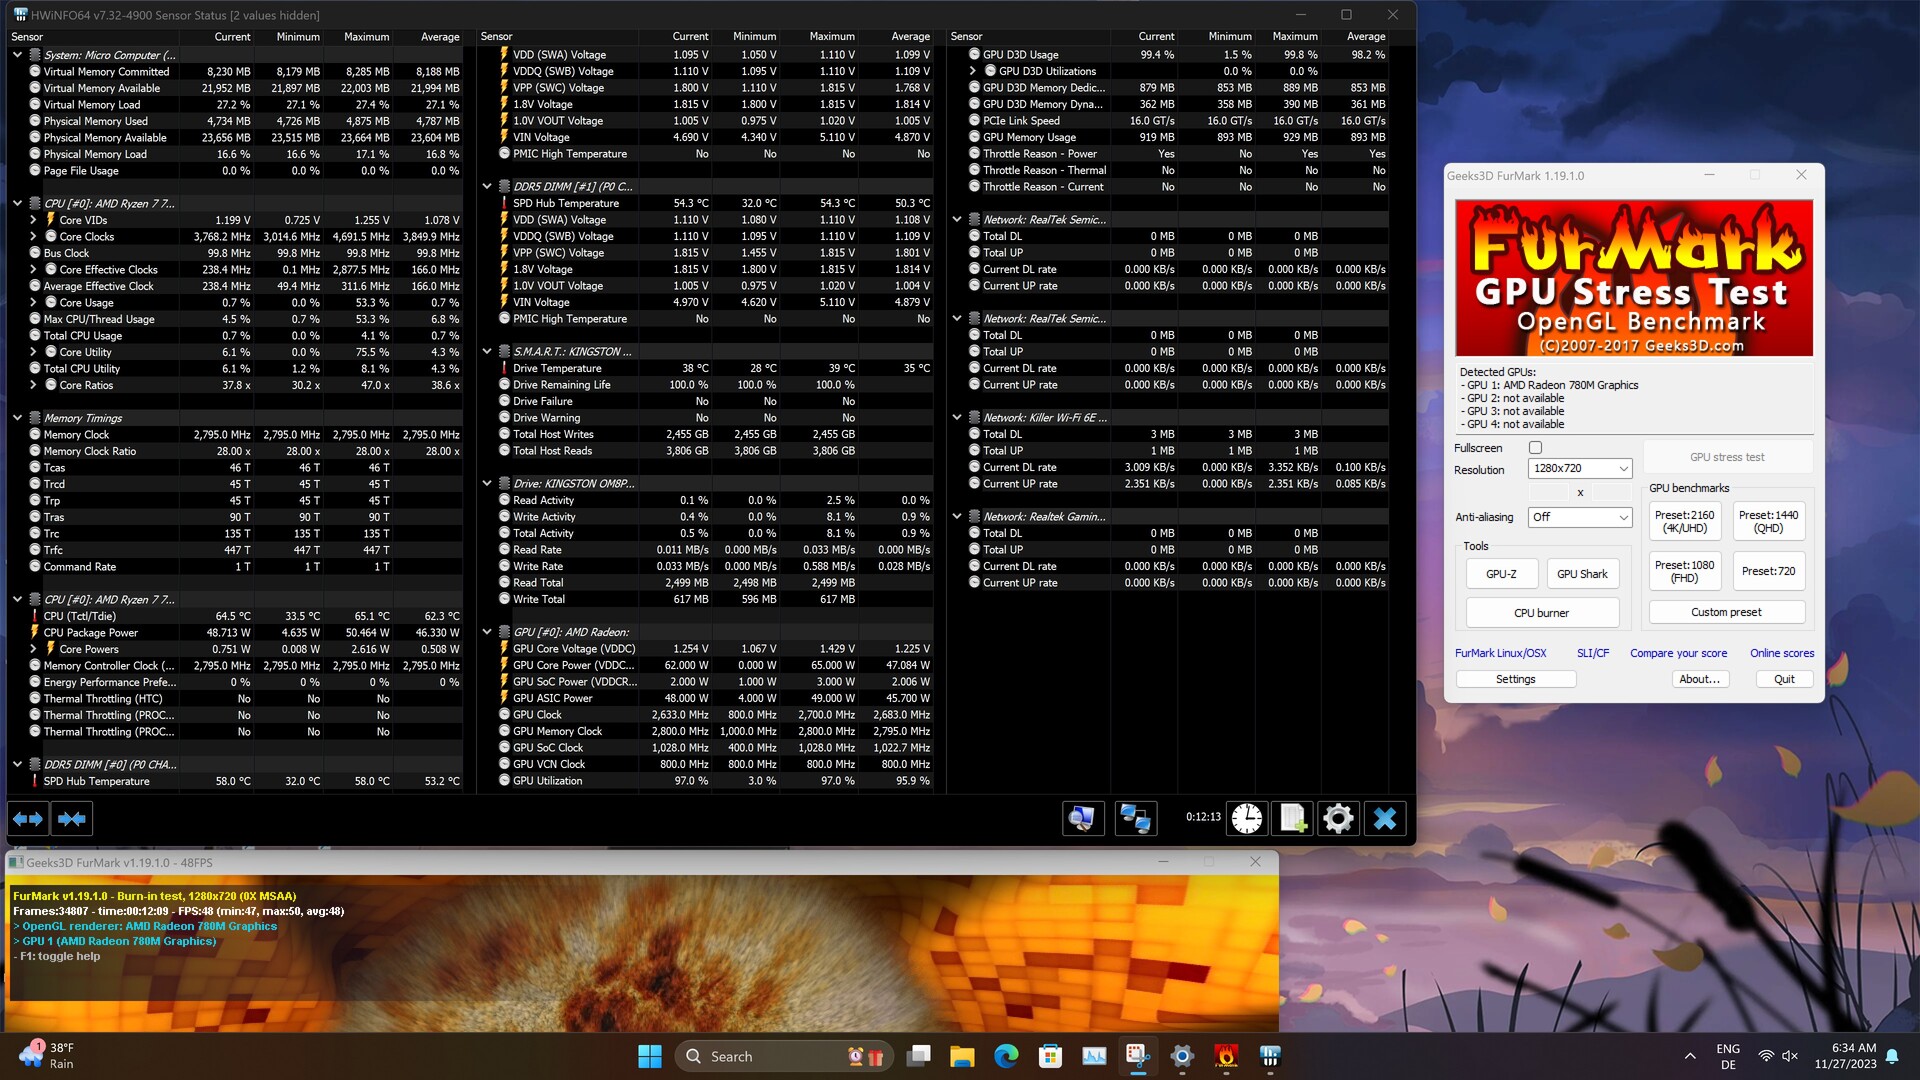Click HWiNFO64 title bar app icon
The image size is (1920, 1080).
[x=19, y=15]
